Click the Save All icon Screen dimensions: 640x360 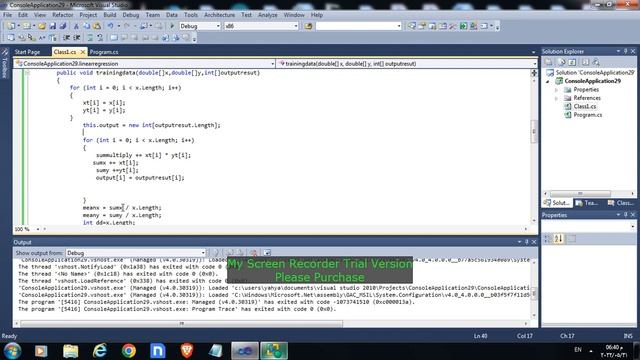63,26
